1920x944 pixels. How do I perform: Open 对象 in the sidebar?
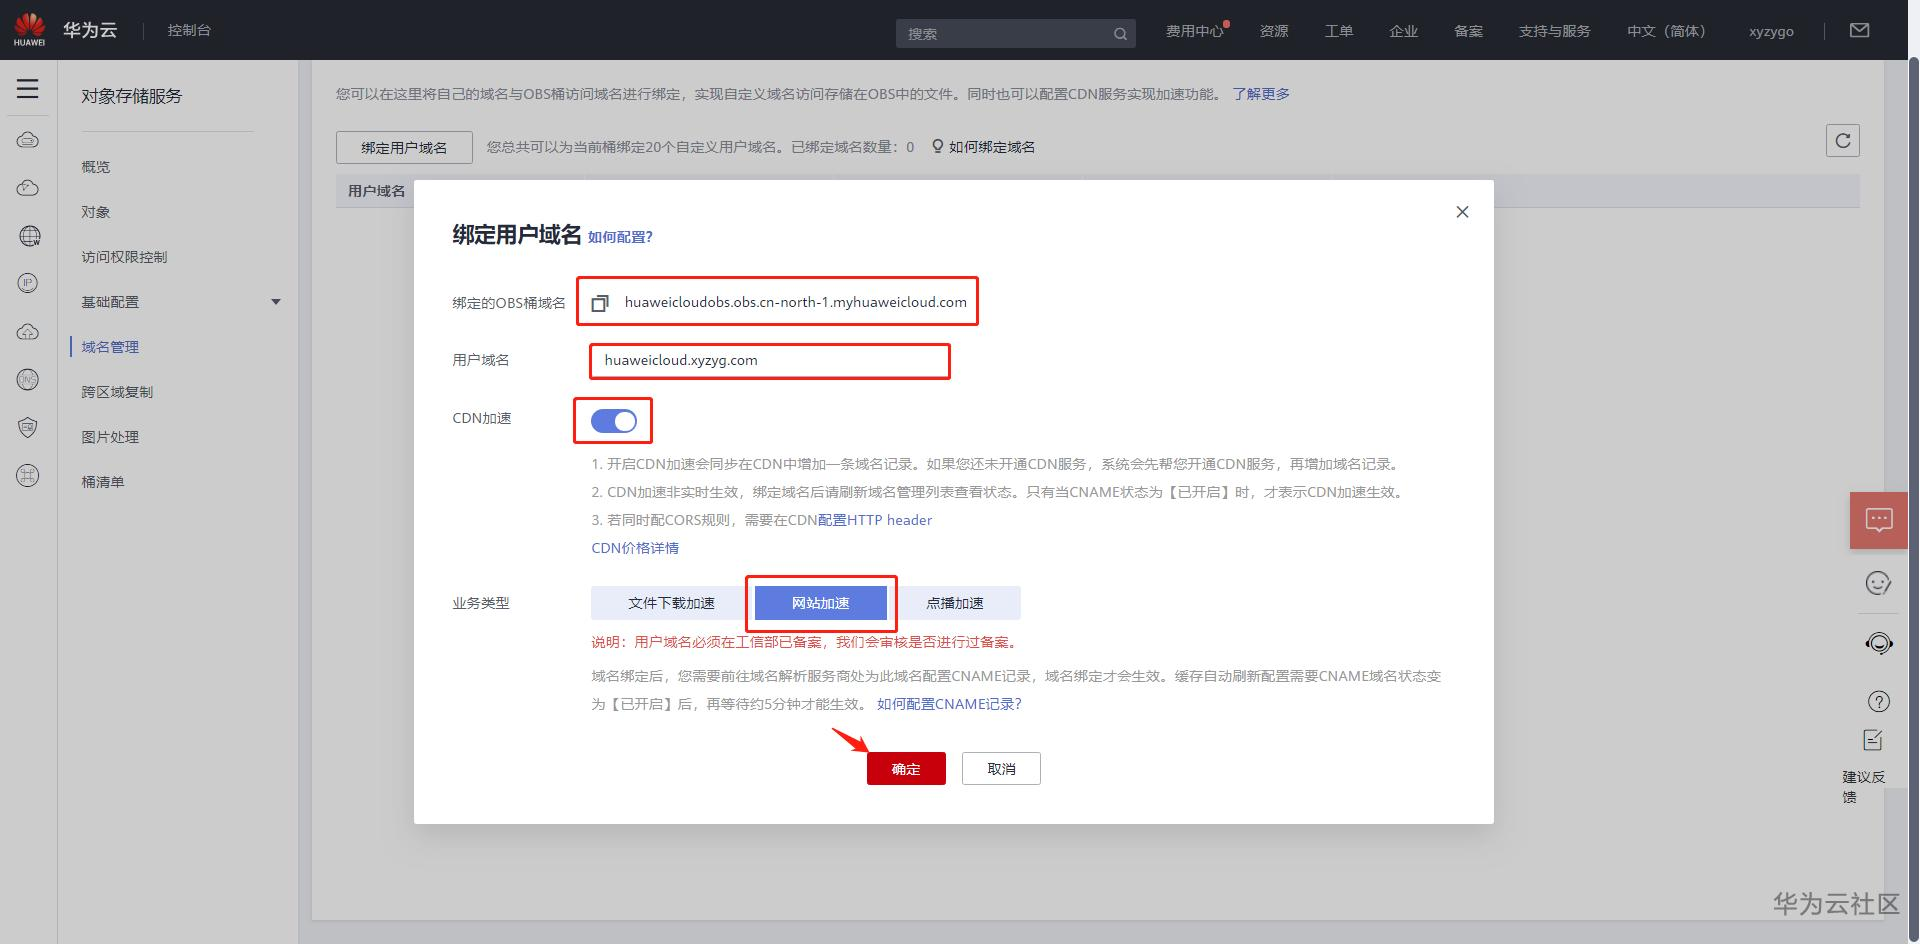pos(96,212)
